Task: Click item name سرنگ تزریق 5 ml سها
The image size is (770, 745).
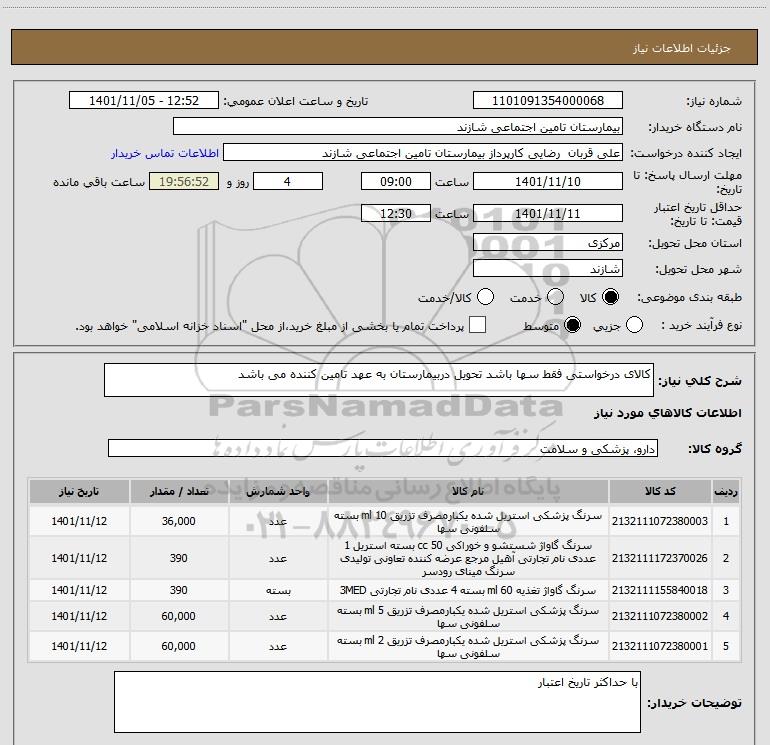Action: (x=468, y=617)
